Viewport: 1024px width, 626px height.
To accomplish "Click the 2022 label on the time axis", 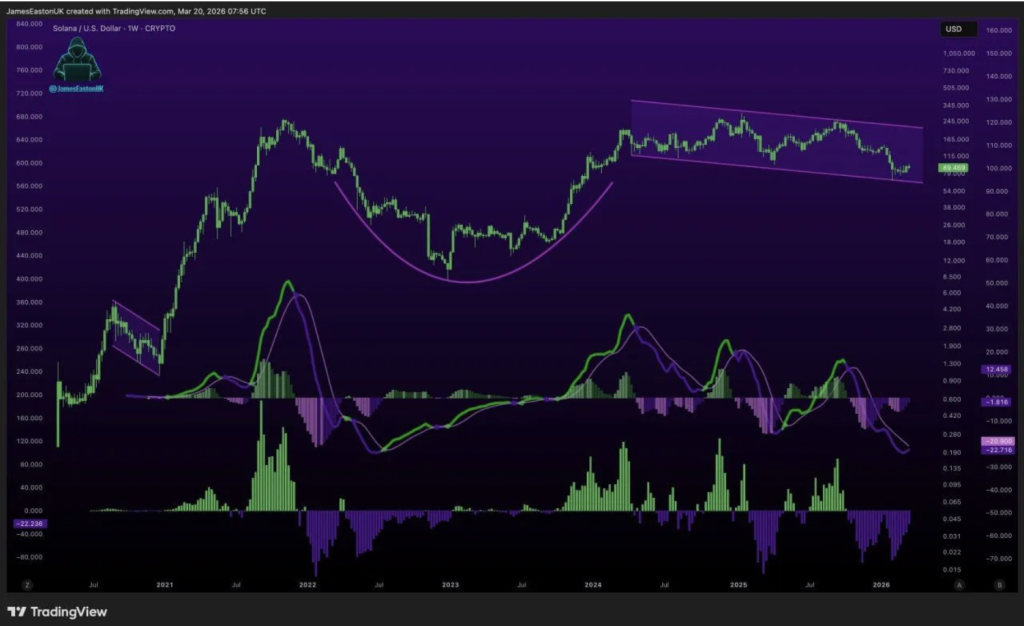I will [307, 584].
